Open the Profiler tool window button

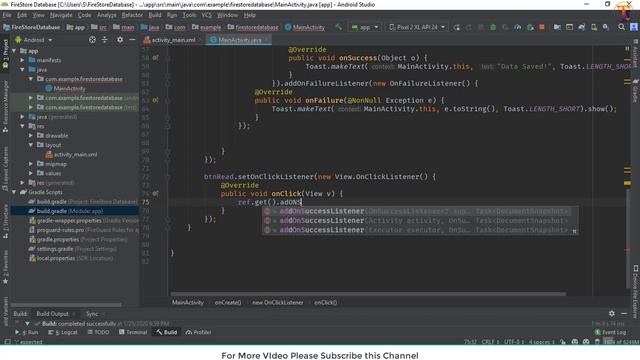199,332
